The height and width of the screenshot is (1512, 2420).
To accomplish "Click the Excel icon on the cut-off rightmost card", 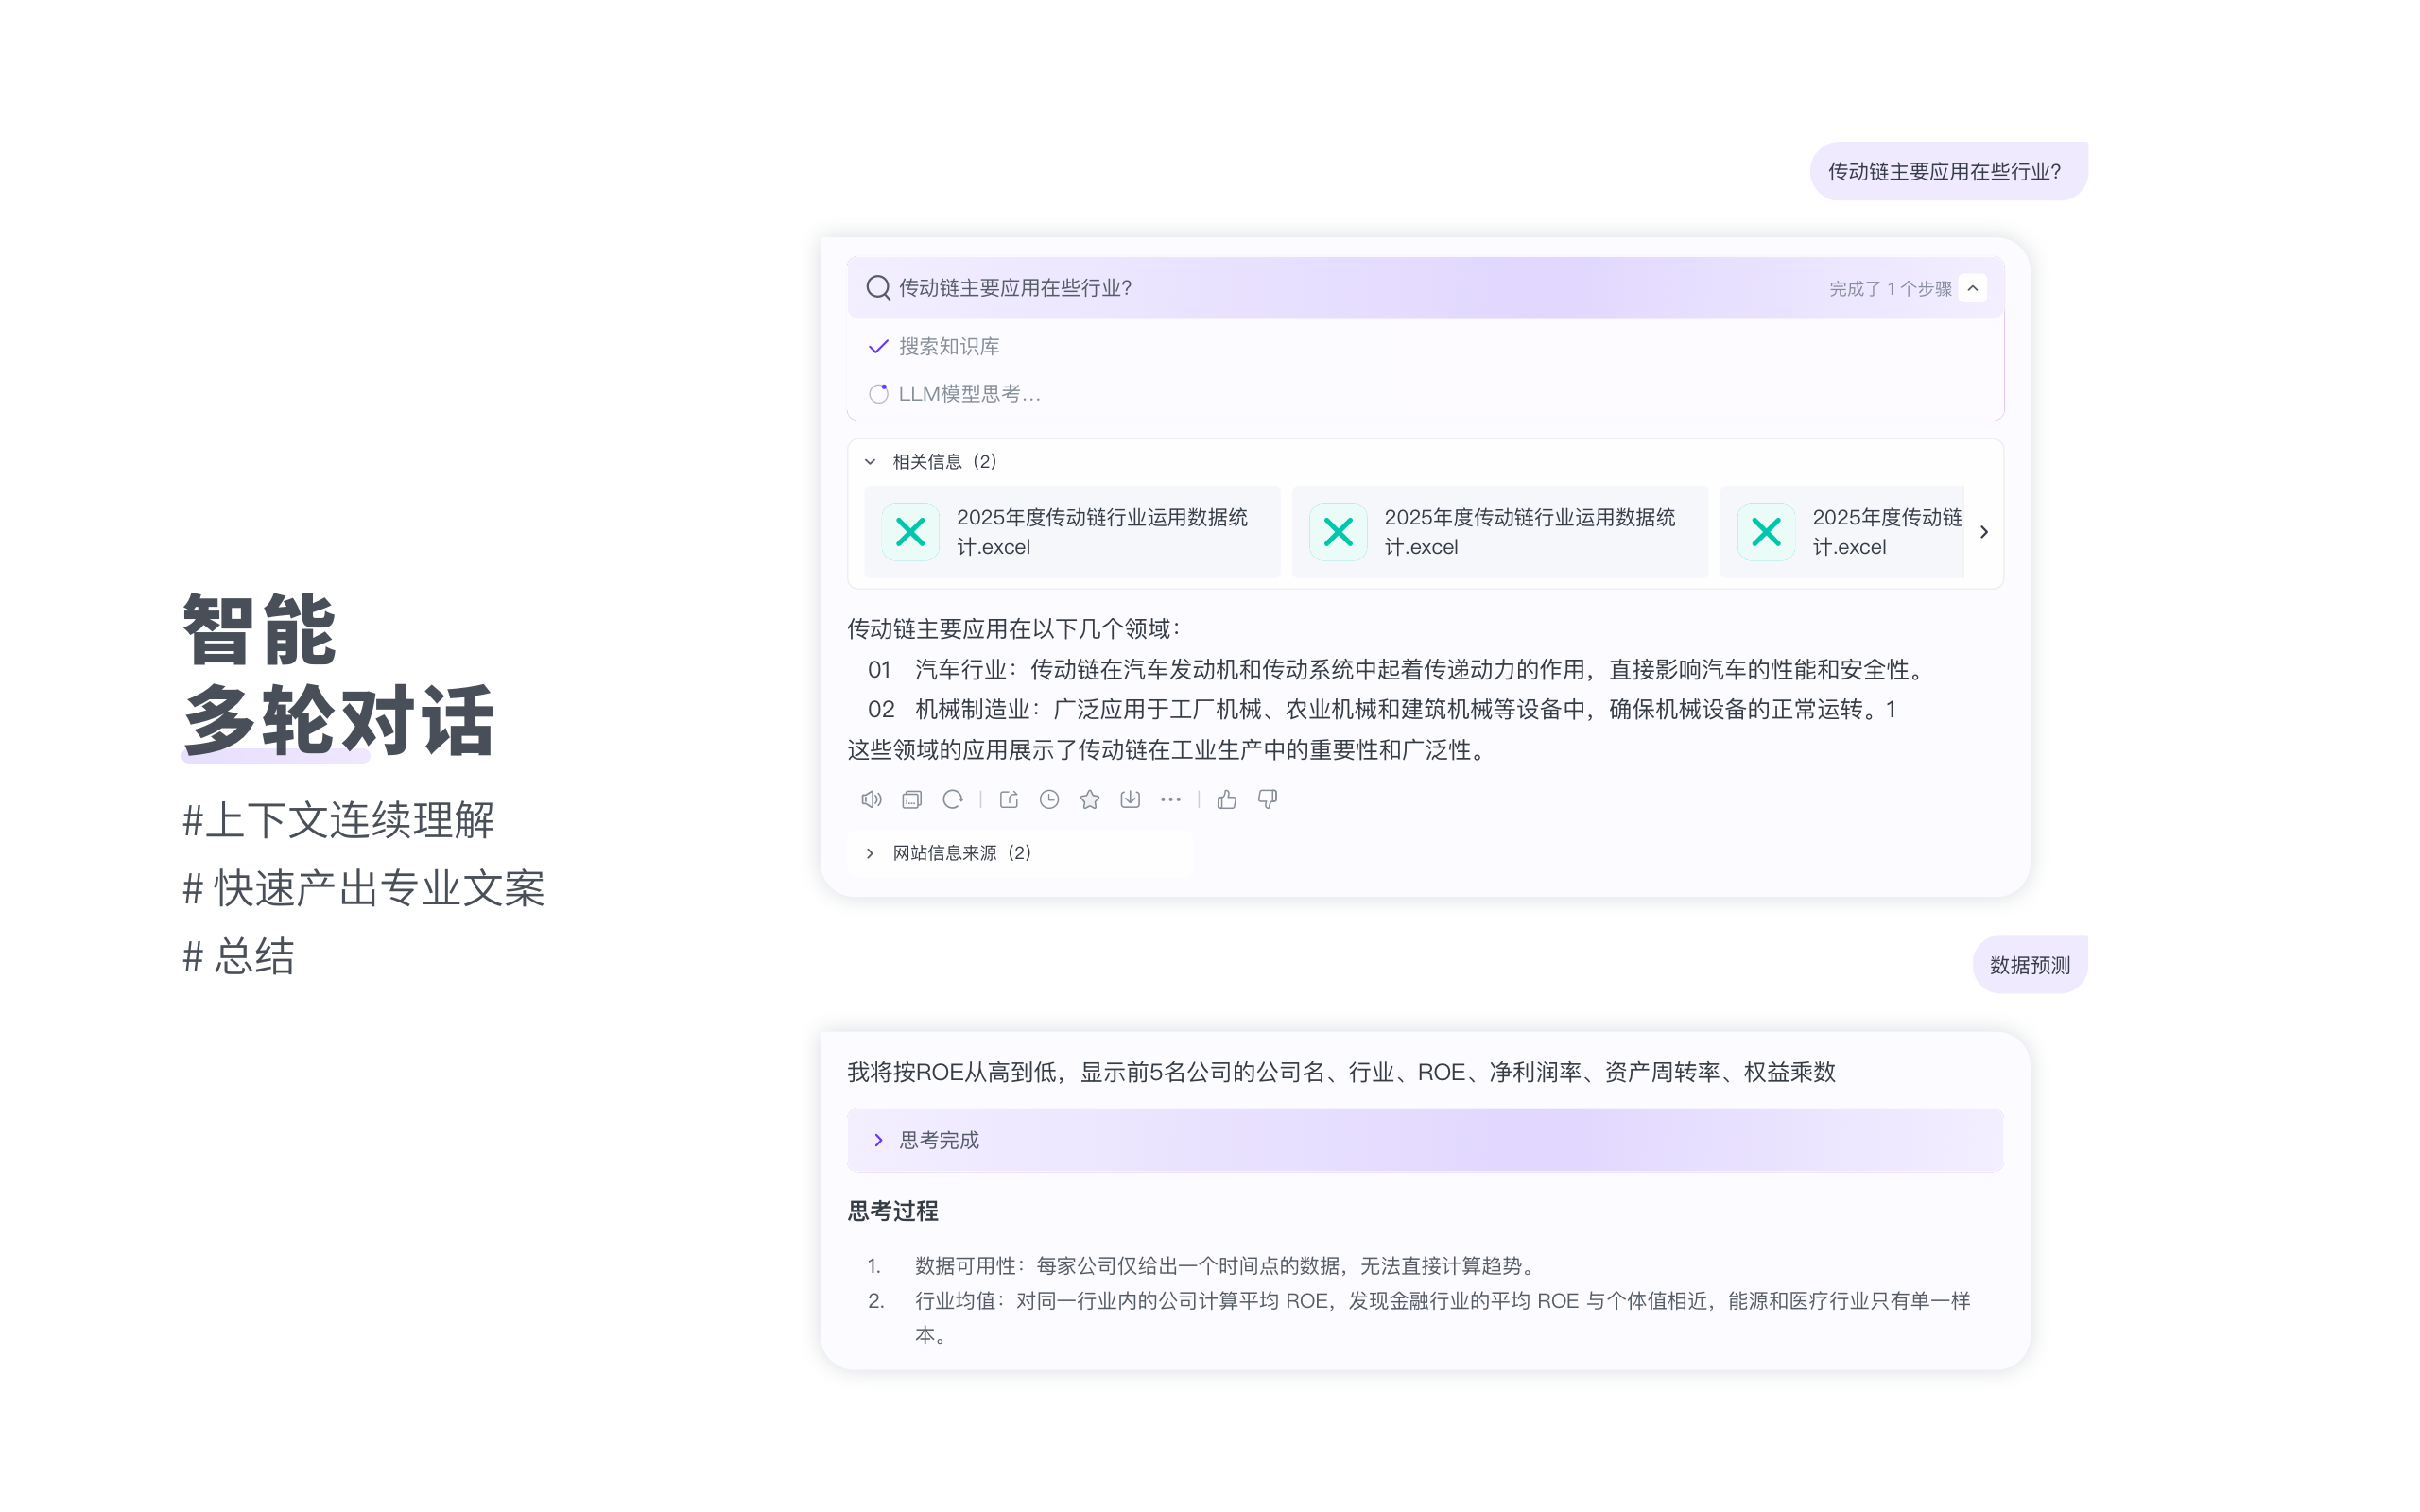I will tap(1766, 532).
